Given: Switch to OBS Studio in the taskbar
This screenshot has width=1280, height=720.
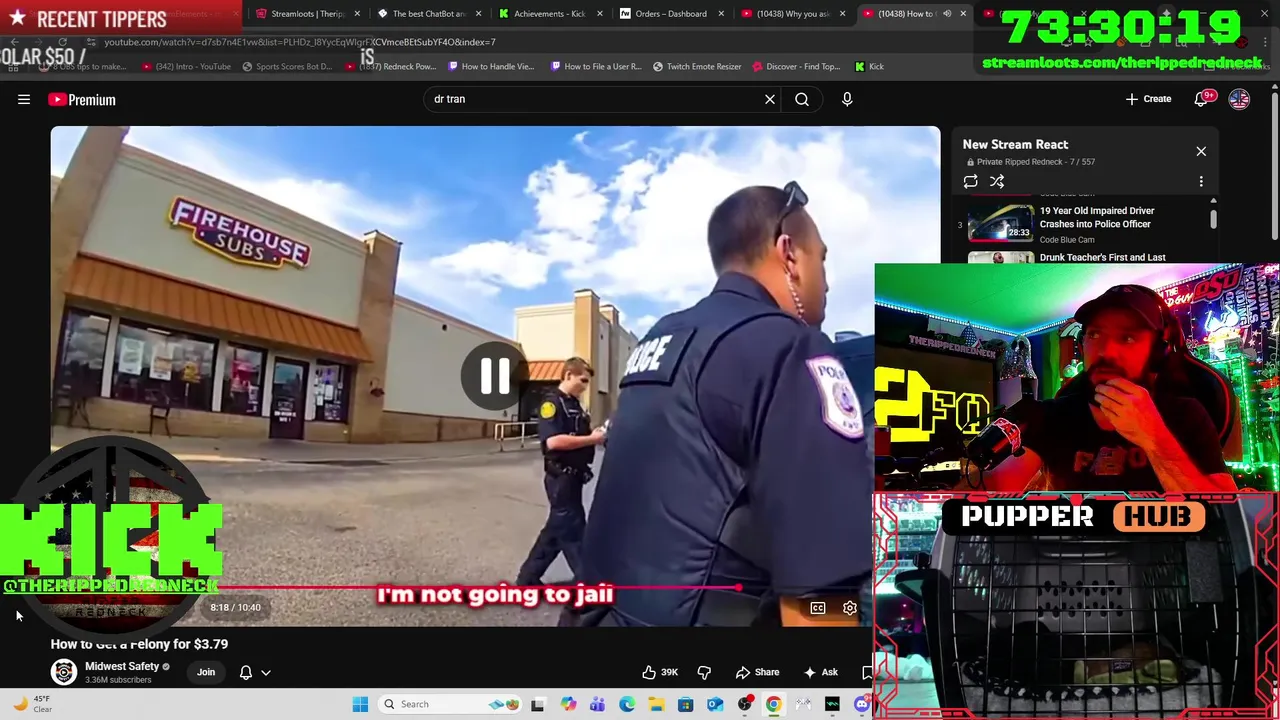Looking at the screenshot, I should pos(744,704).
